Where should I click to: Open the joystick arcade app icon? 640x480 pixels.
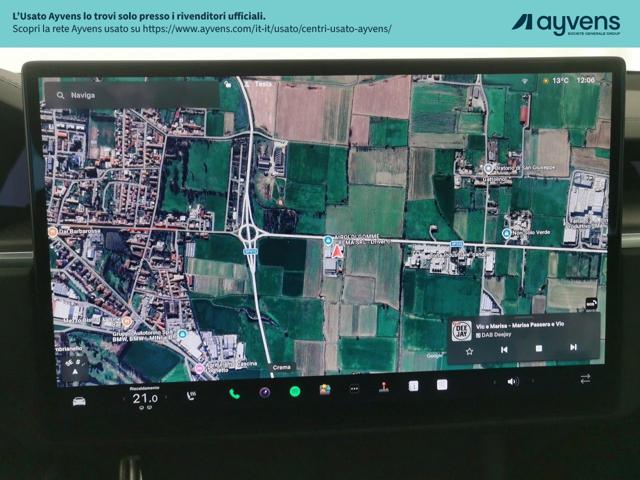[383, 387]
